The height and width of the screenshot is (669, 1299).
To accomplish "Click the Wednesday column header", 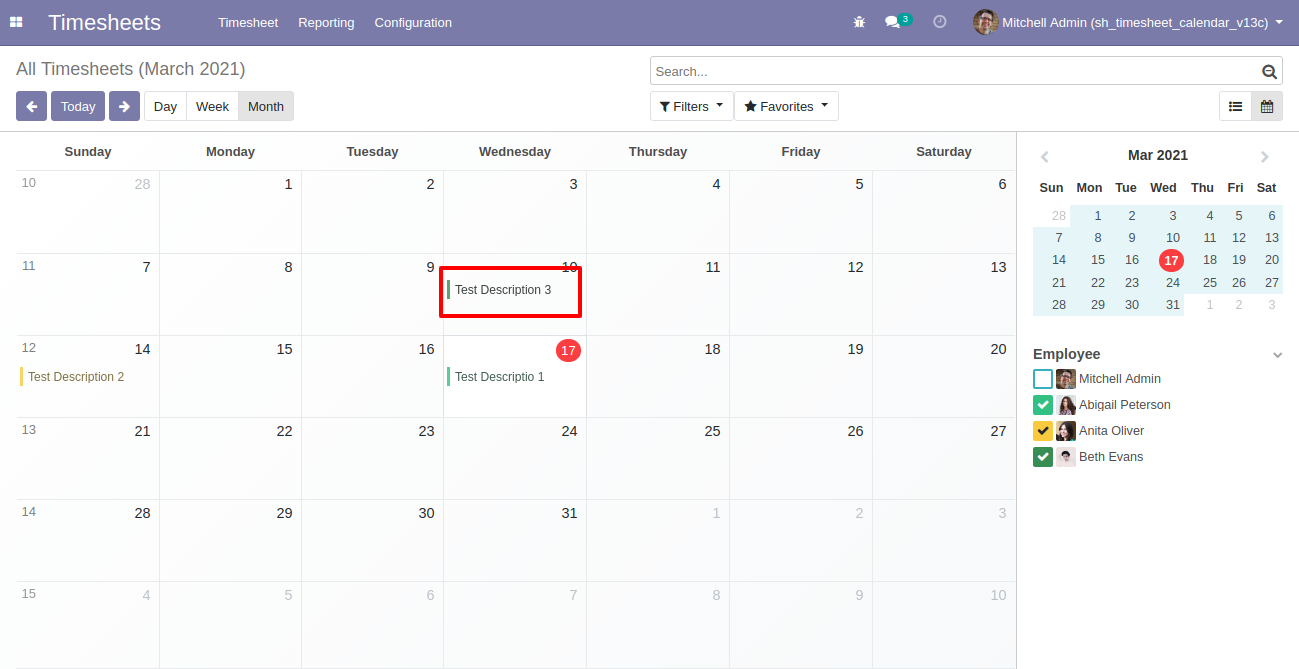I will (x=515, y=152).
